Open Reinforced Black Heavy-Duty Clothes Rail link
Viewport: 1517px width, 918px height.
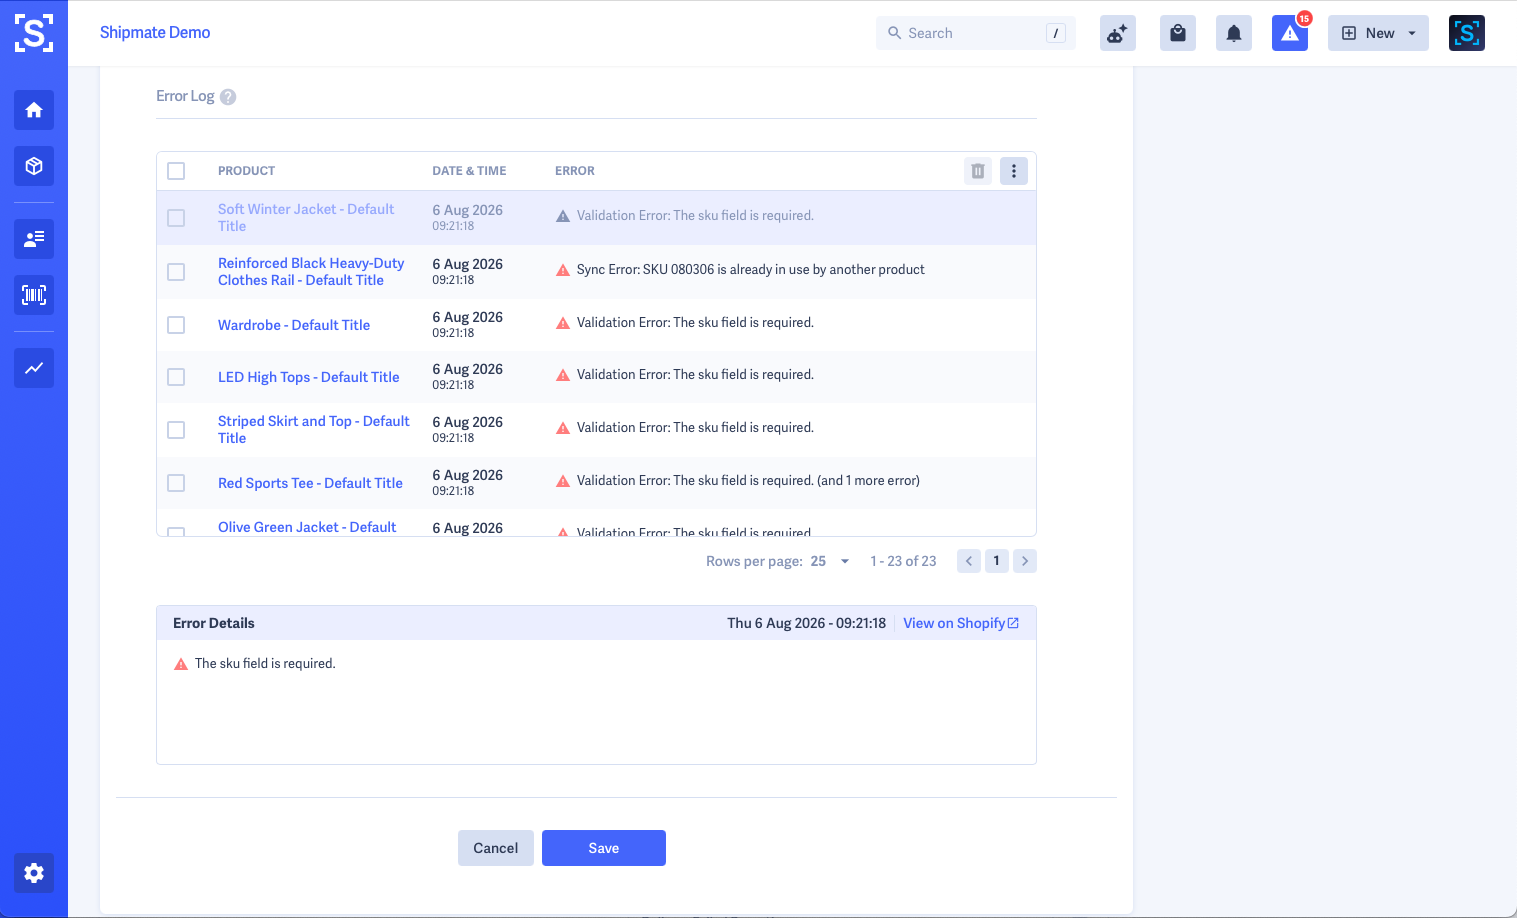pyautogui.click(x=311, y=272)
